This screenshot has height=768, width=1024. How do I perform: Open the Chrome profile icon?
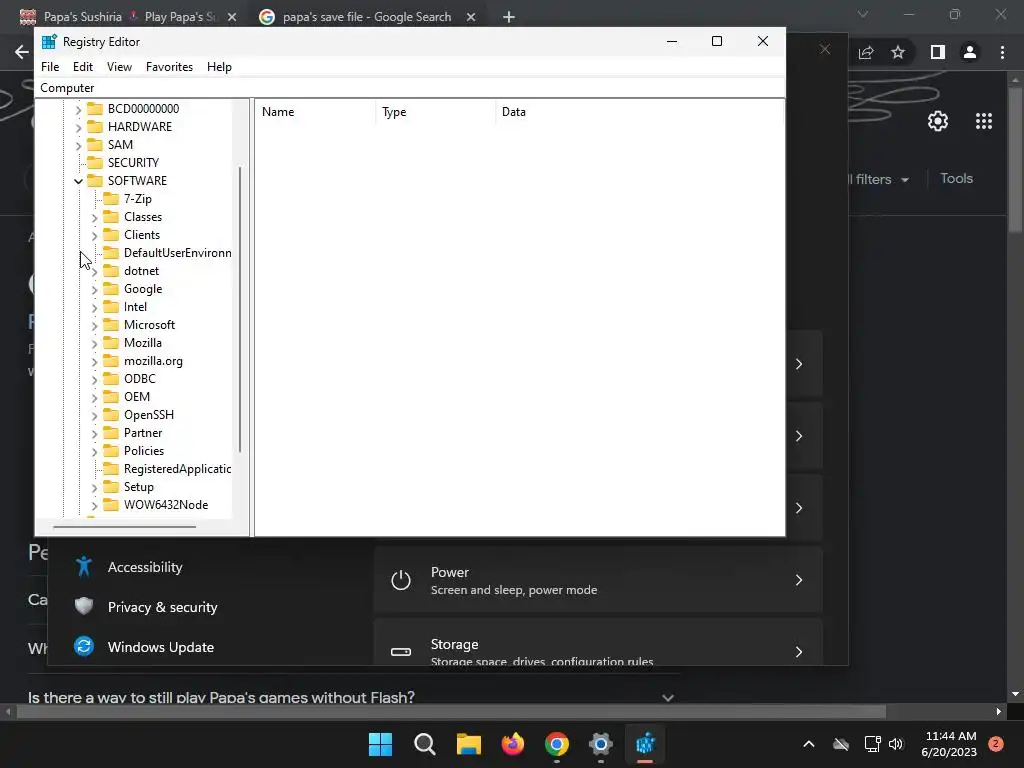pos(970,52)
